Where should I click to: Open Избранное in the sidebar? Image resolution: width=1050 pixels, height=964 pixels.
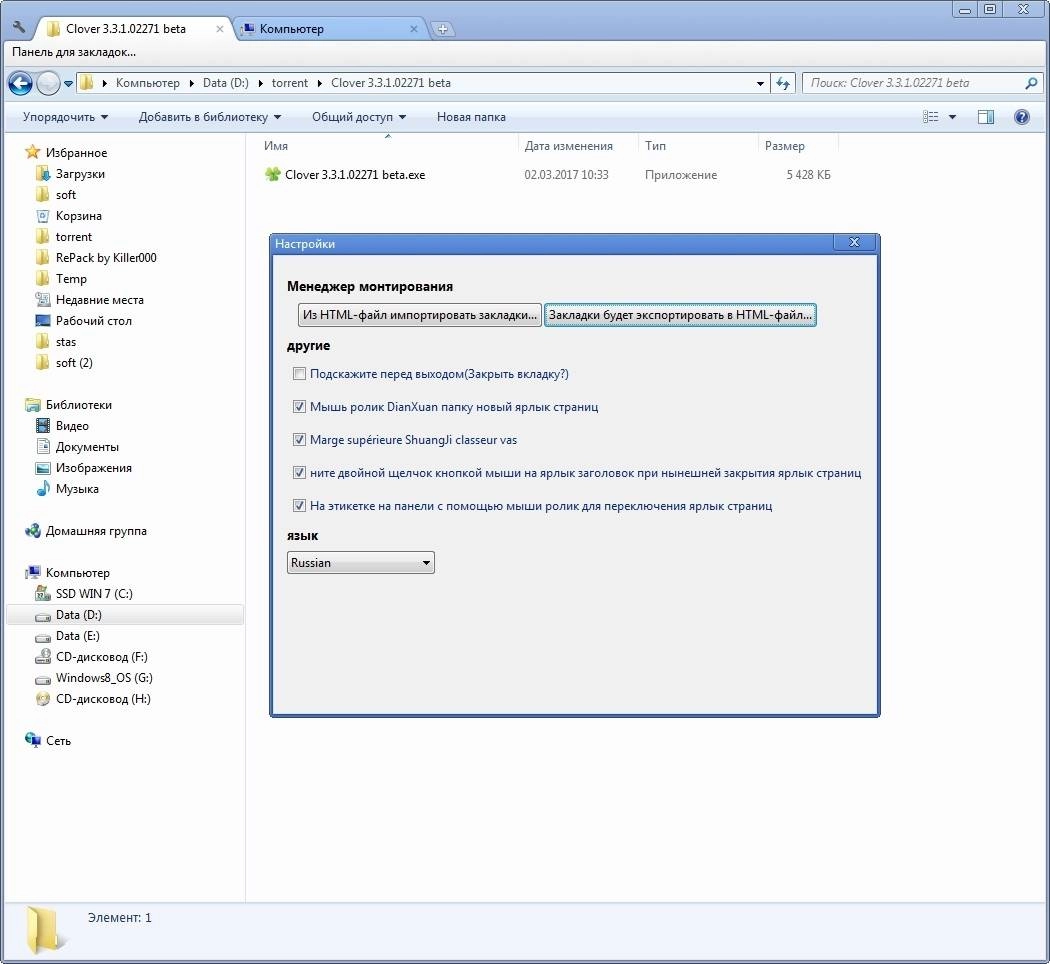click(76, 153)
